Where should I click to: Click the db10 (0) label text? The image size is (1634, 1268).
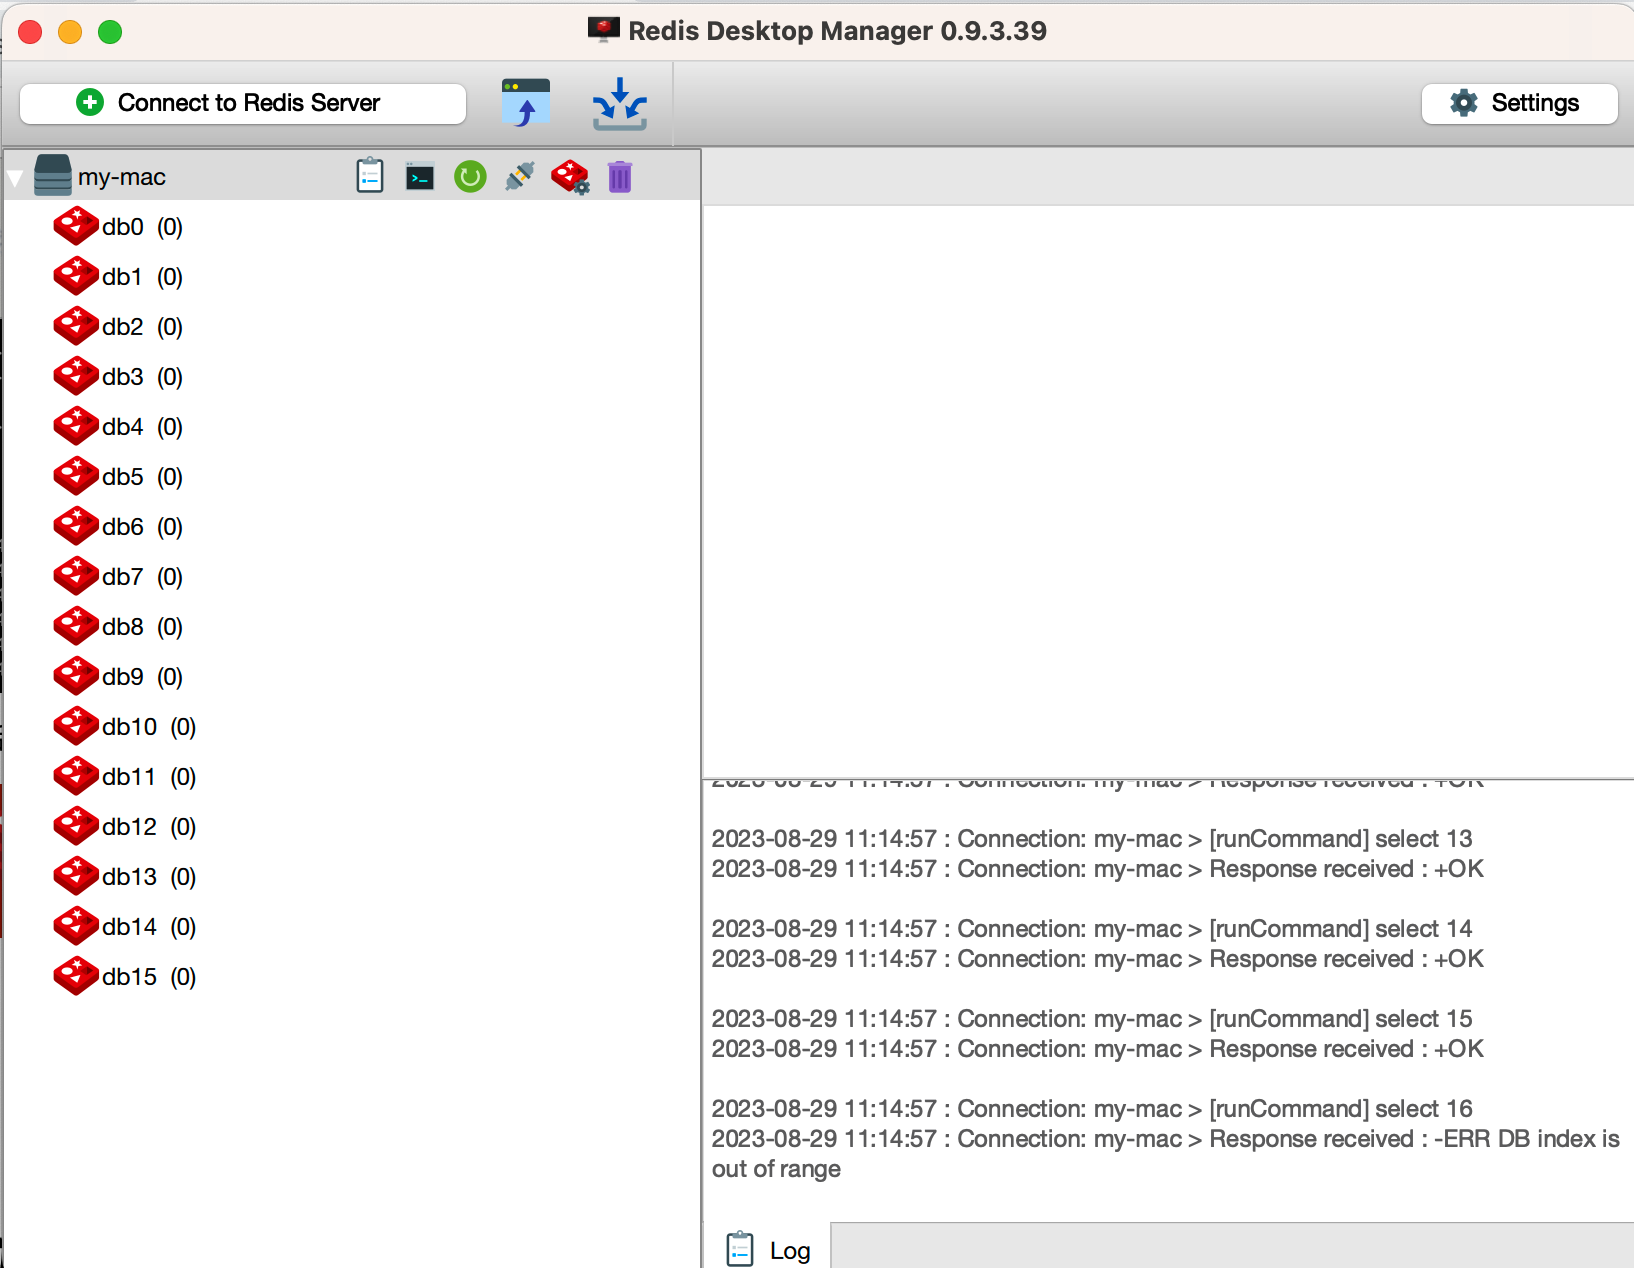pyautogui.click(x=149, y=727)
